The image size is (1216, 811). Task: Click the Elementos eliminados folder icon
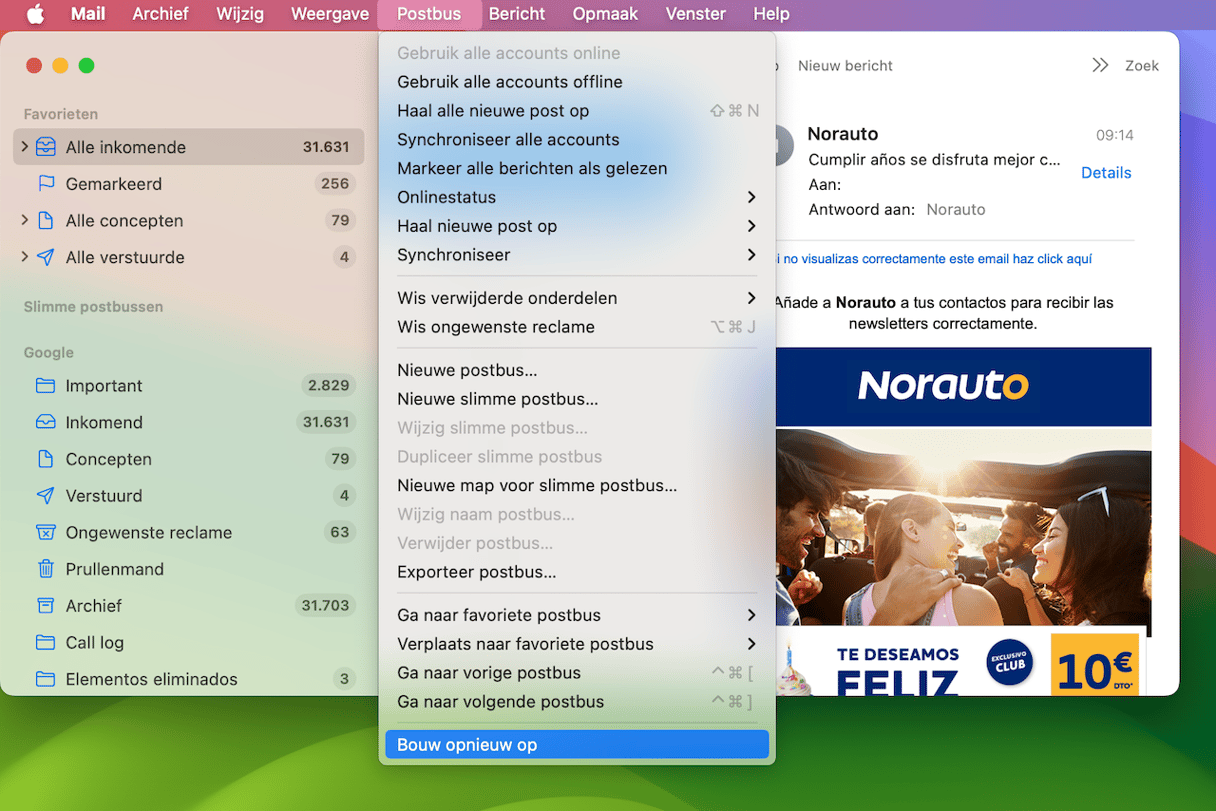(45, 679)
